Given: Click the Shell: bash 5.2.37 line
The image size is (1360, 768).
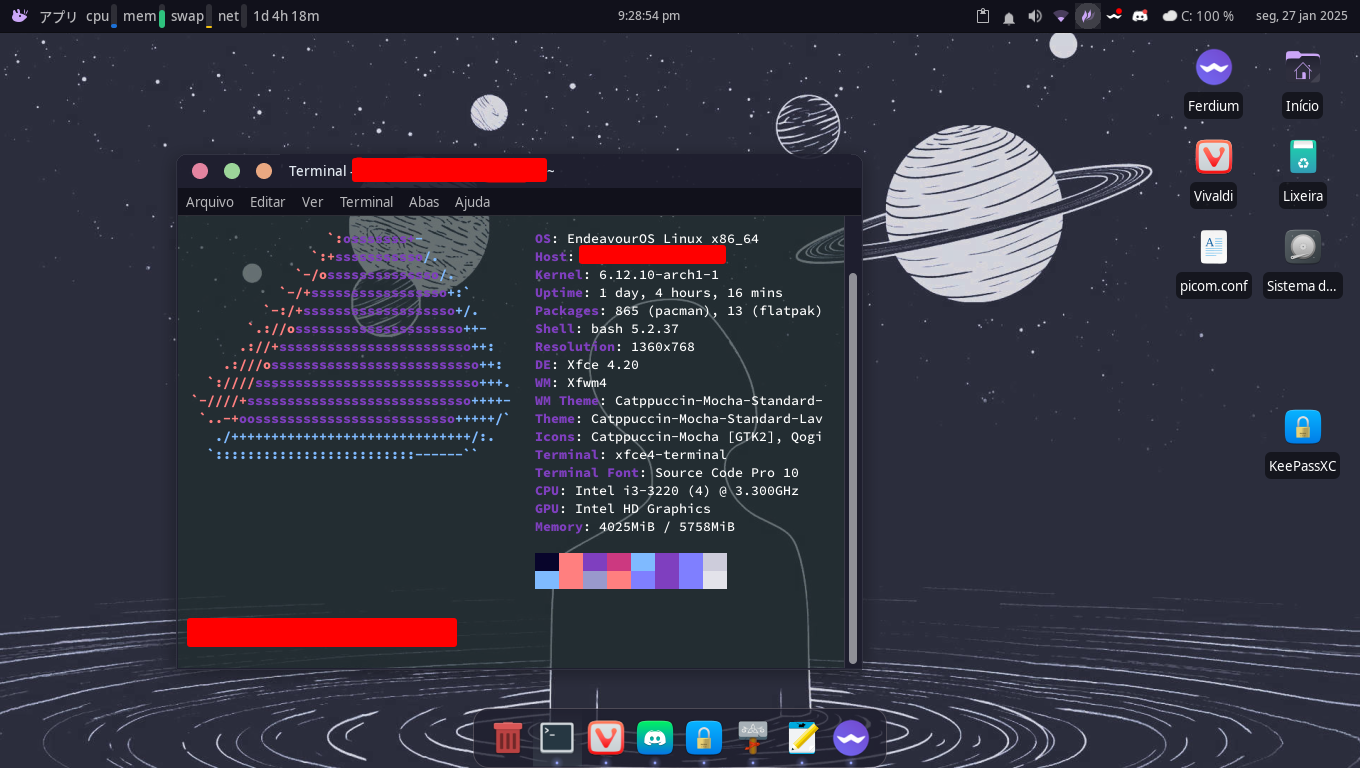Looking at the screenshot, I should tap(607, 329).
